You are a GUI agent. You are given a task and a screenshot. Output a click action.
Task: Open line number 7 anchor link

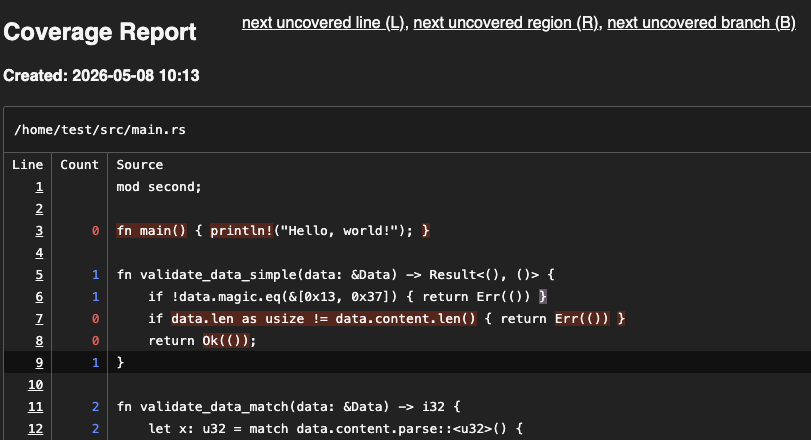(x=39, y=318)
